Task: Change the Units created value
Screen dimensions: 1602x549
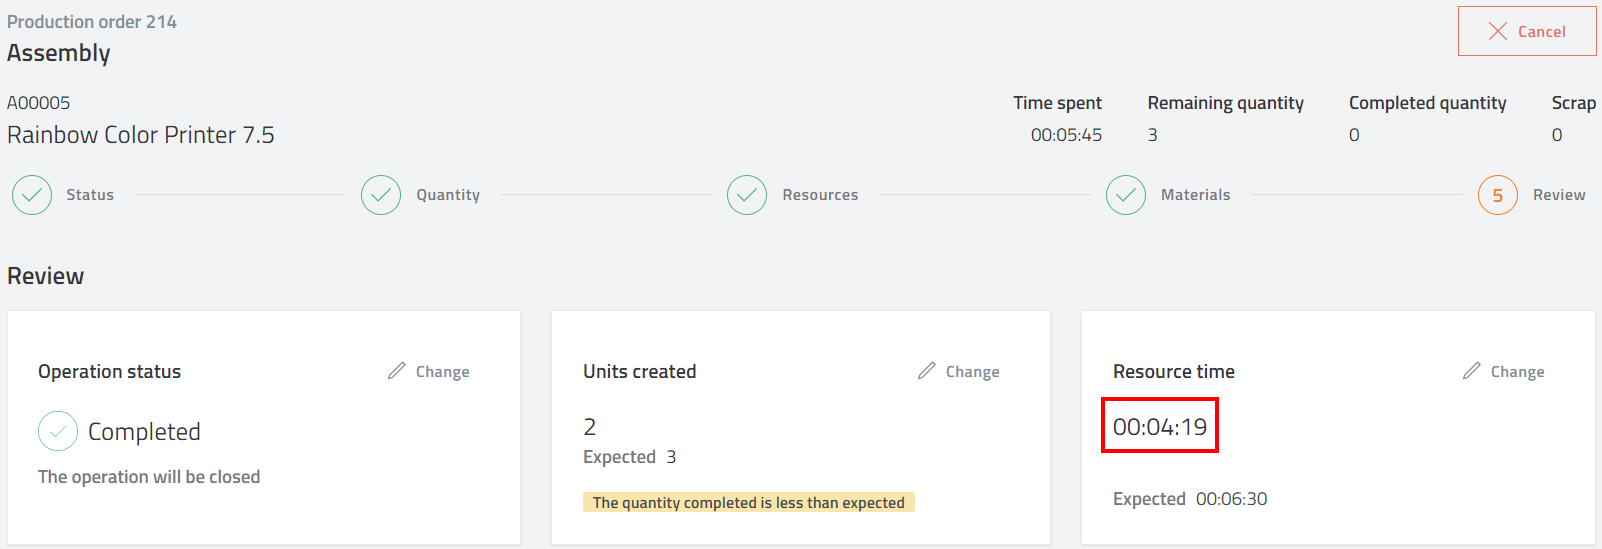Action: (959, 371)
